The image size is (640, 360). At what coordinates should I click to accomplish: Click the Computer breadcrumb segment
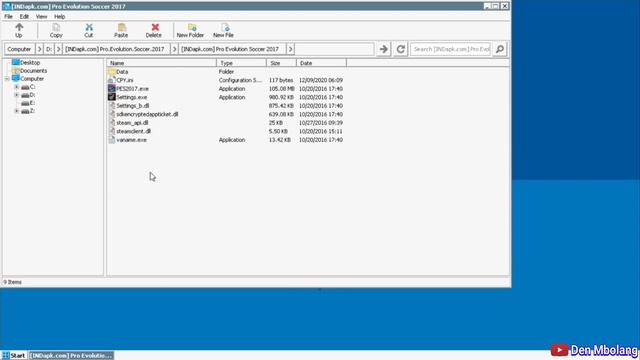pyautogui.click(x=19, y=49)
